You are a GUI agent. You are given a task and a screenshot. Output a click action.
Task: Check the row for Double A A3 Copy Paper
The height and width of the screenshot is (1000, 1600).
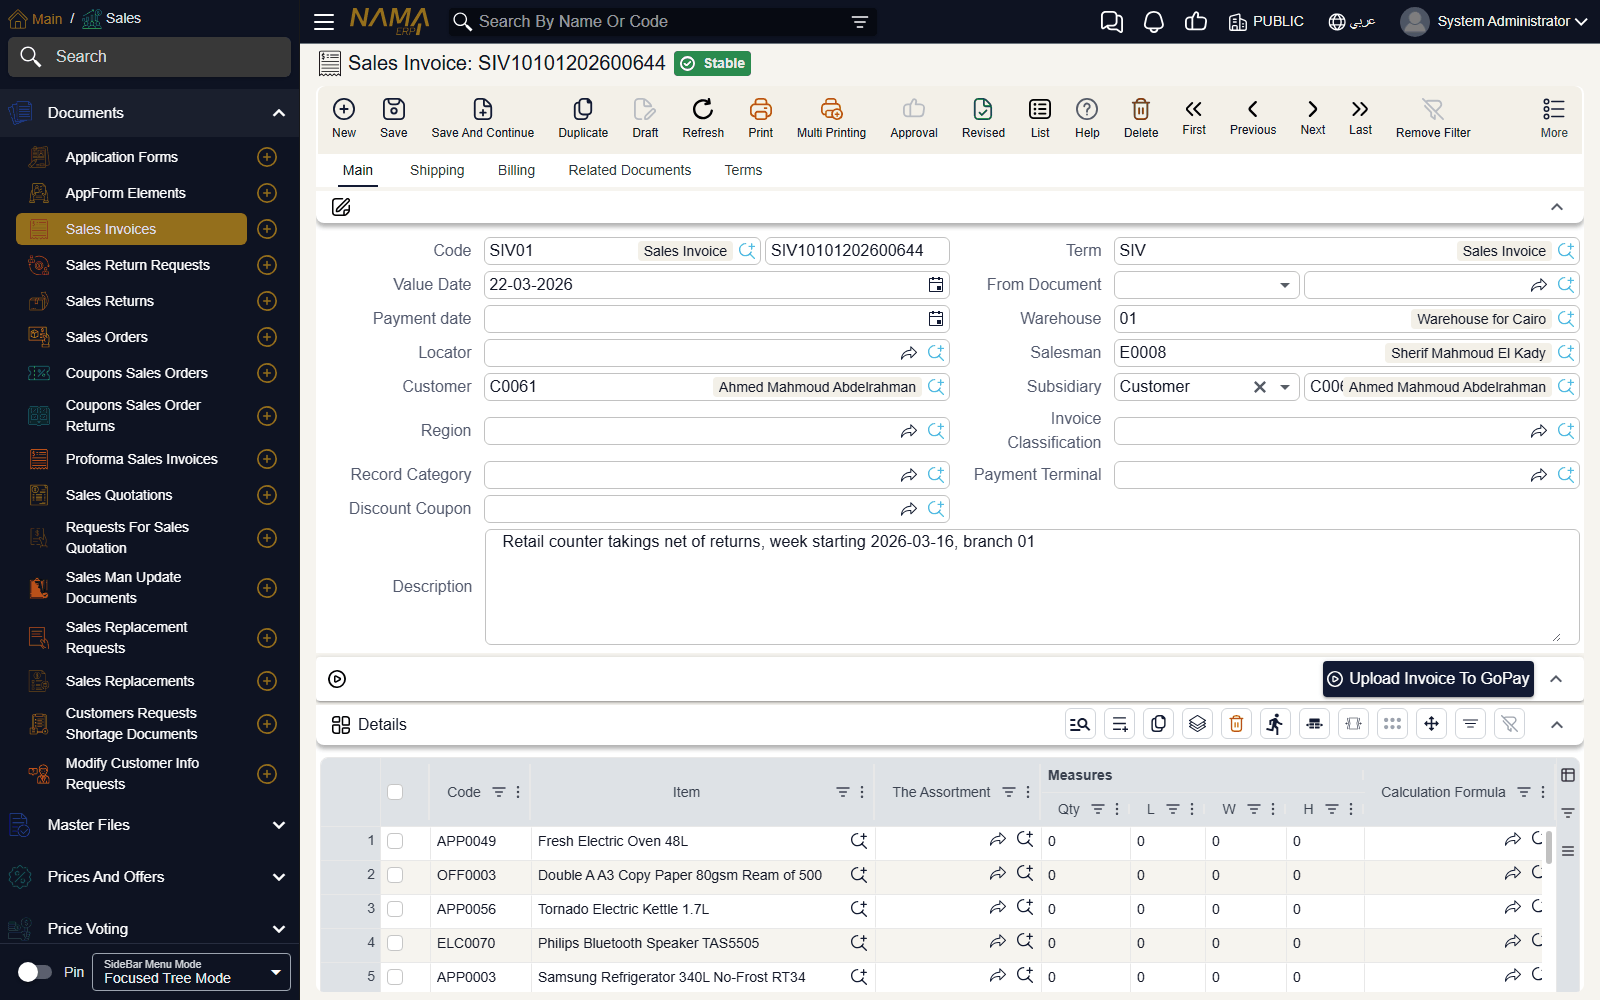tap(395, 875)
